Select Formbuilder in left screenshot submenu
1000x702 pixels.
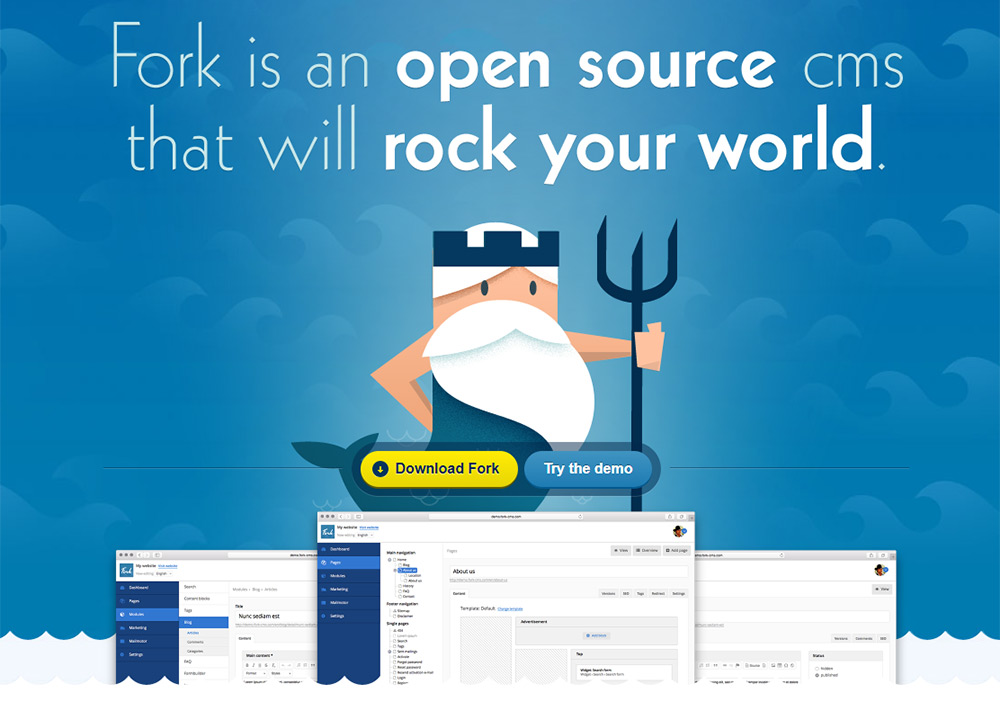coord(203,673)
